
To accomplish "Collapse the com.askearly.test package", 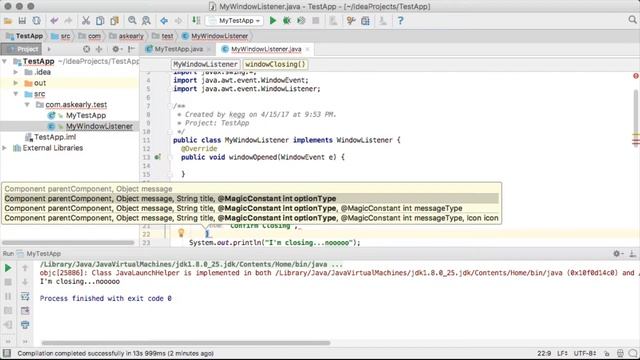I will [27, 104].
